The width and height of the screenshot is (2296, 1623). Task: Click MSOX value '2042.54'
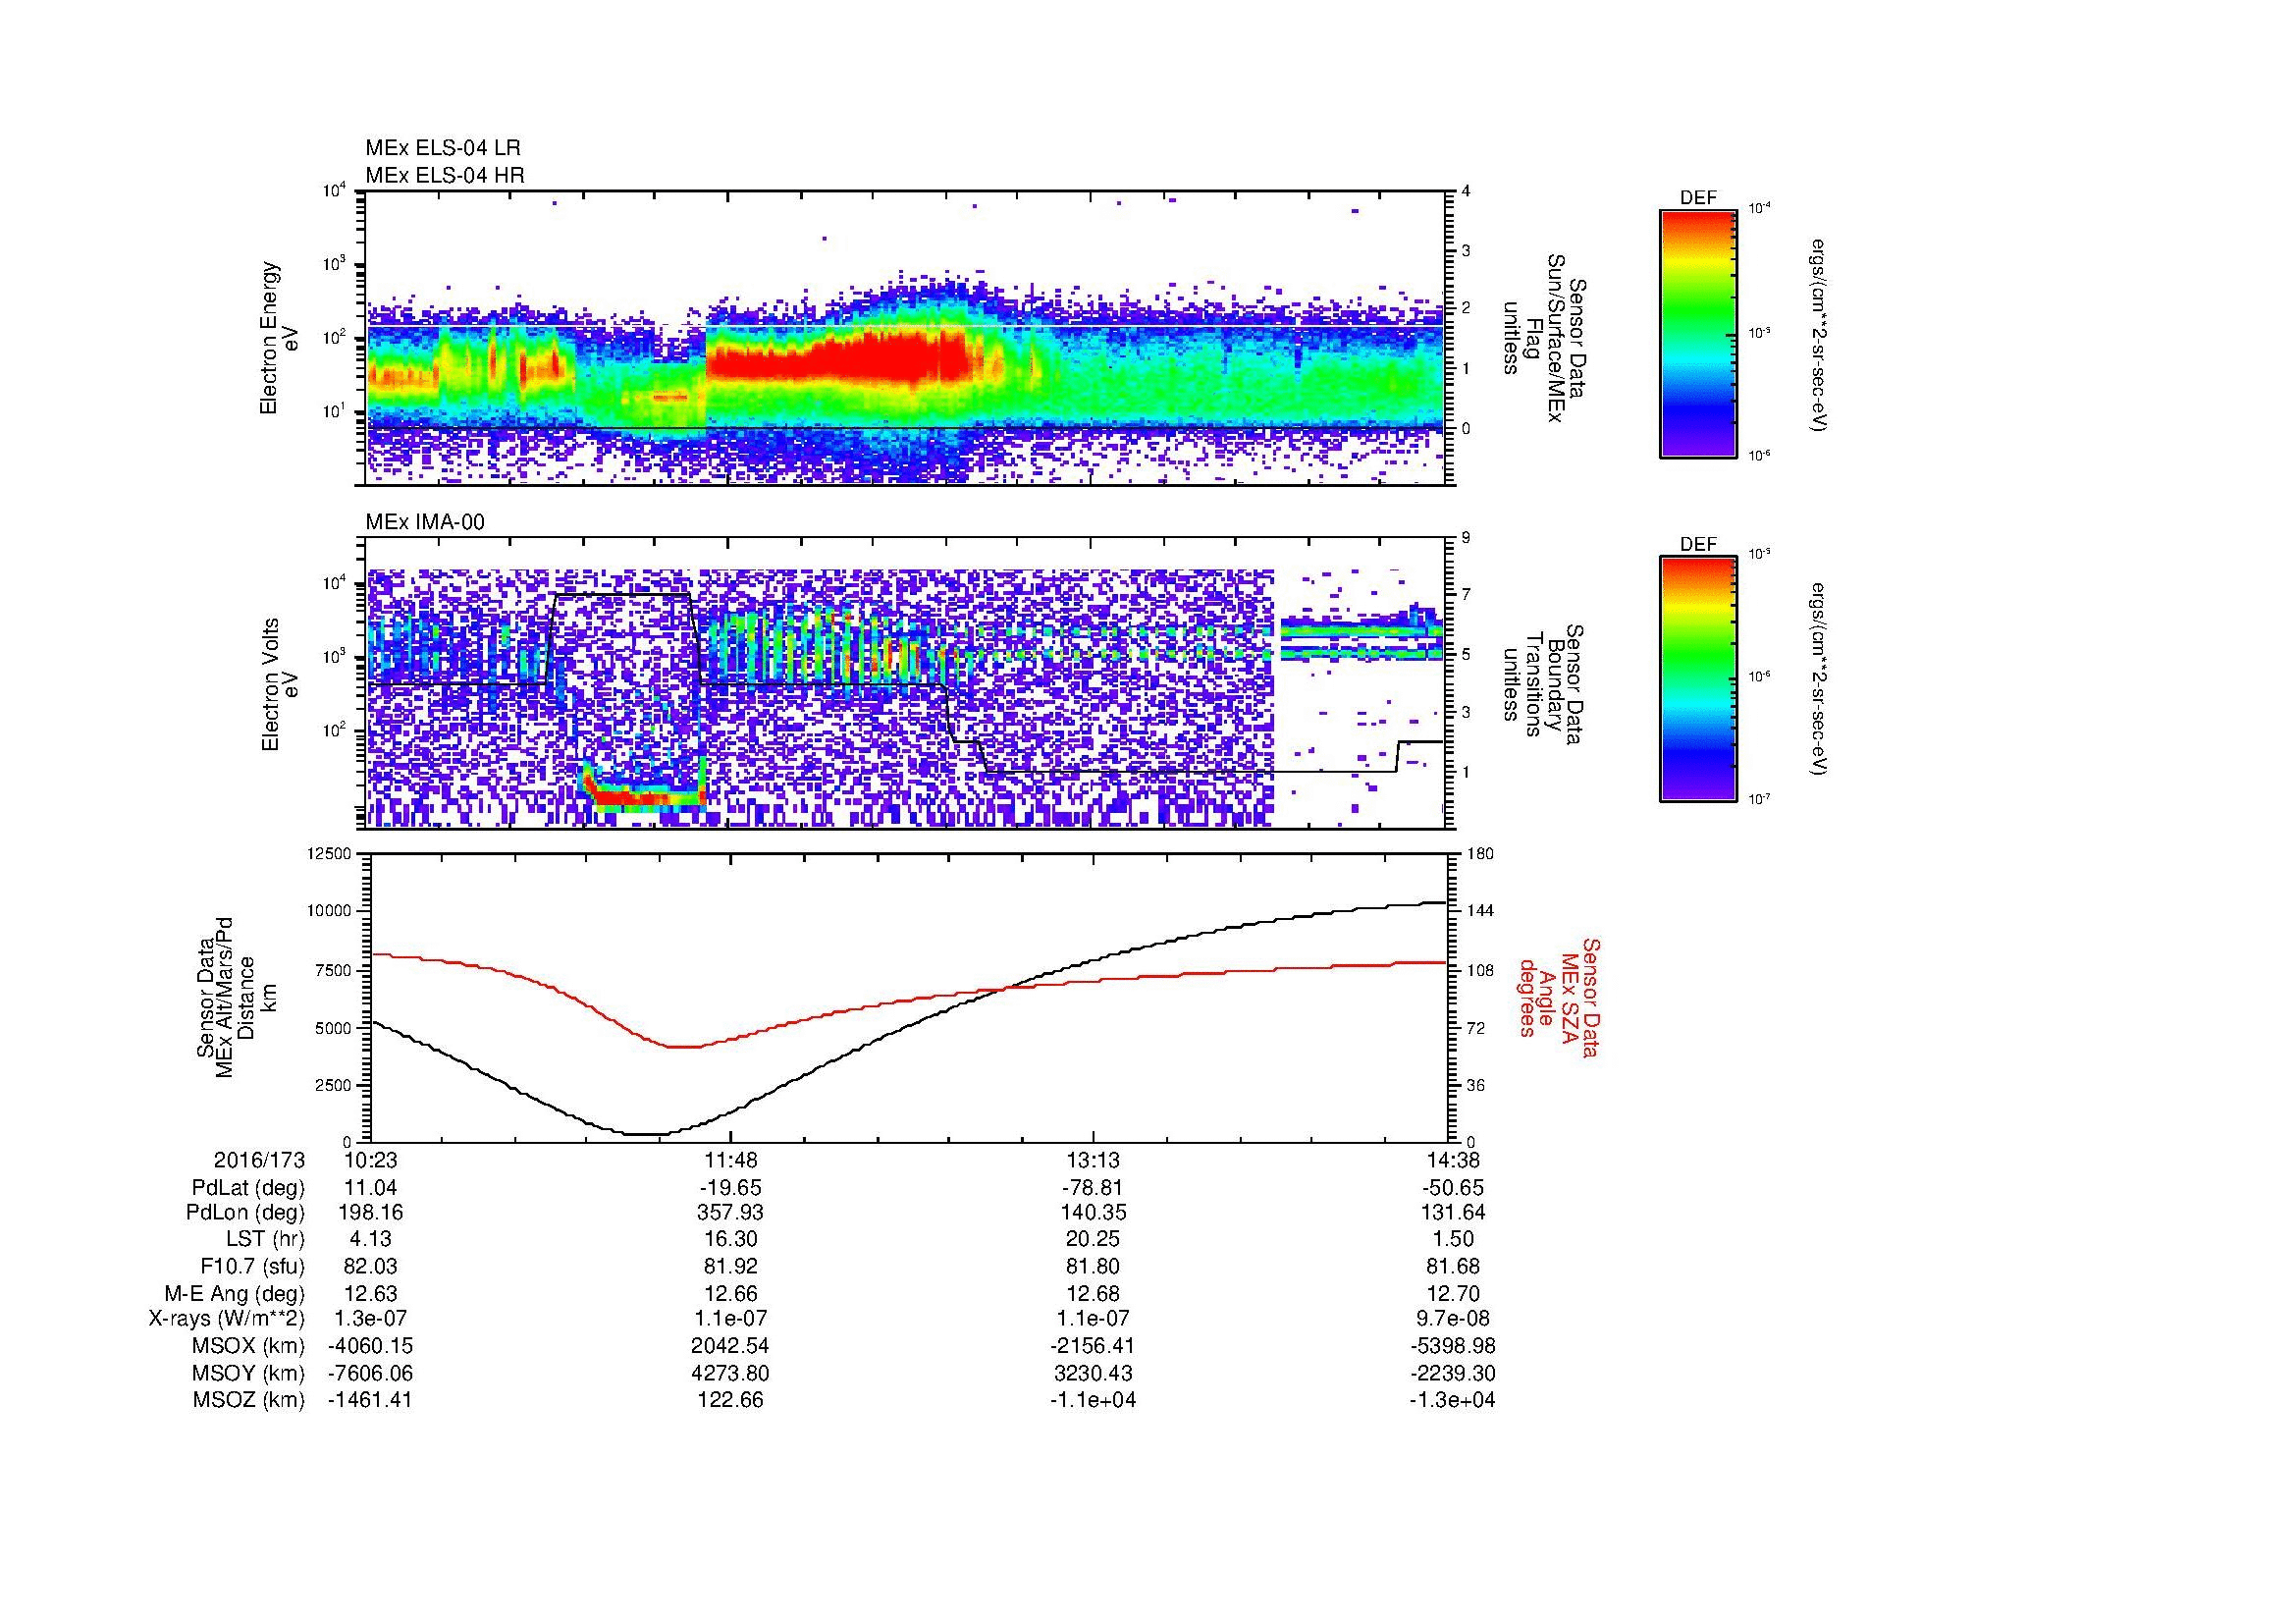coord(732,1346)
